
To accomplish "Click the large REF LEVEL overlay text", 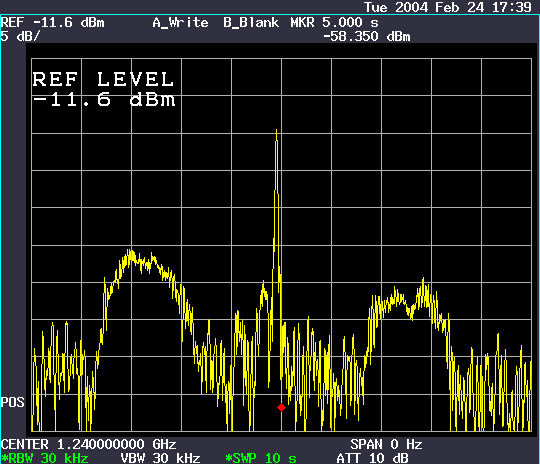I will [x=103, y=80].
